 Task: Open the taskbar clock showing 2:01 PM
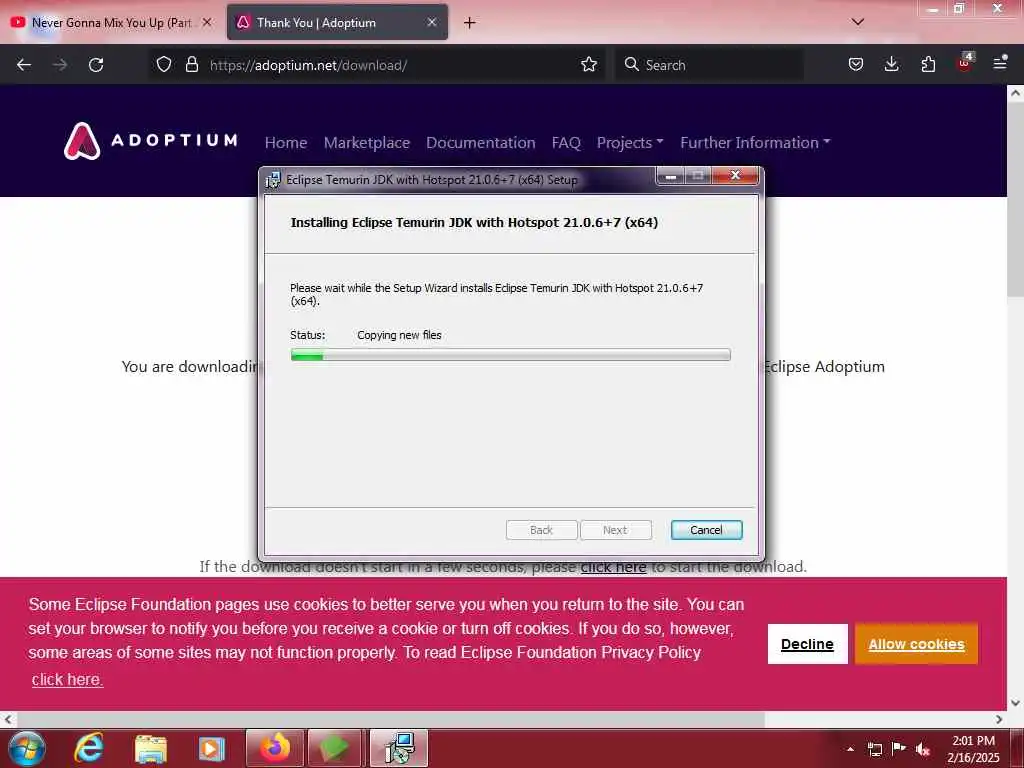(x=974, y=748)
